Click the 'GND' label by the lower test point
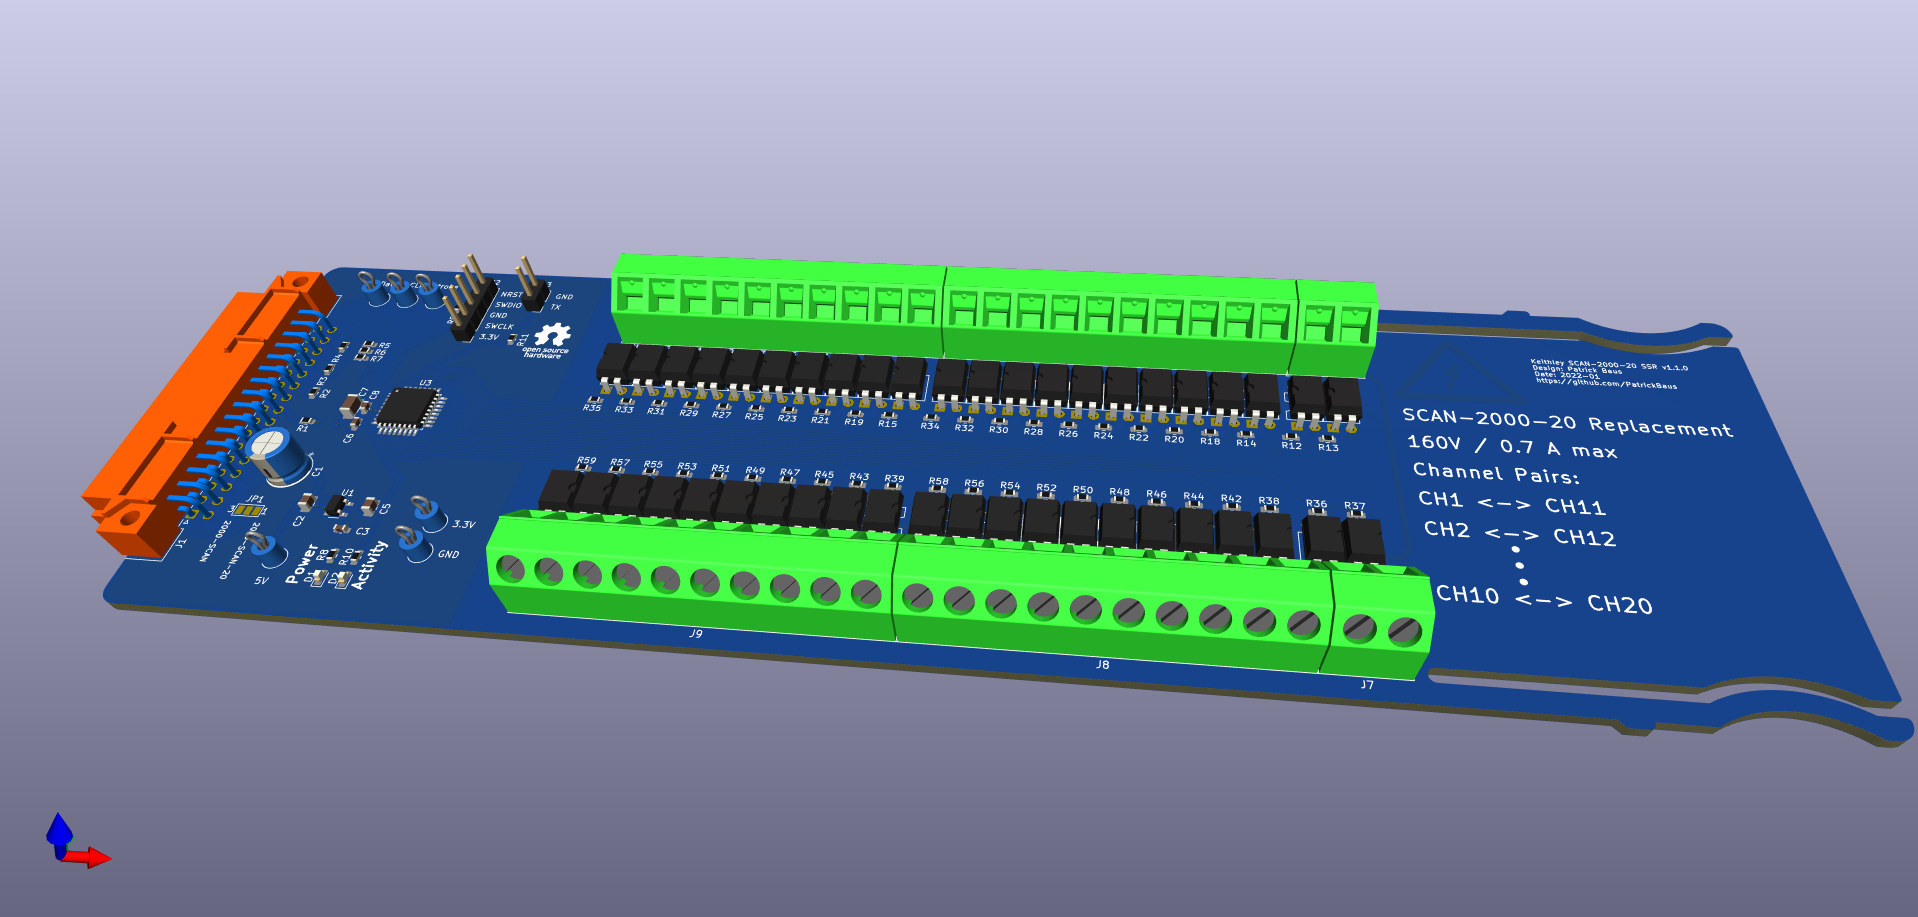 (x=448, y=554)
